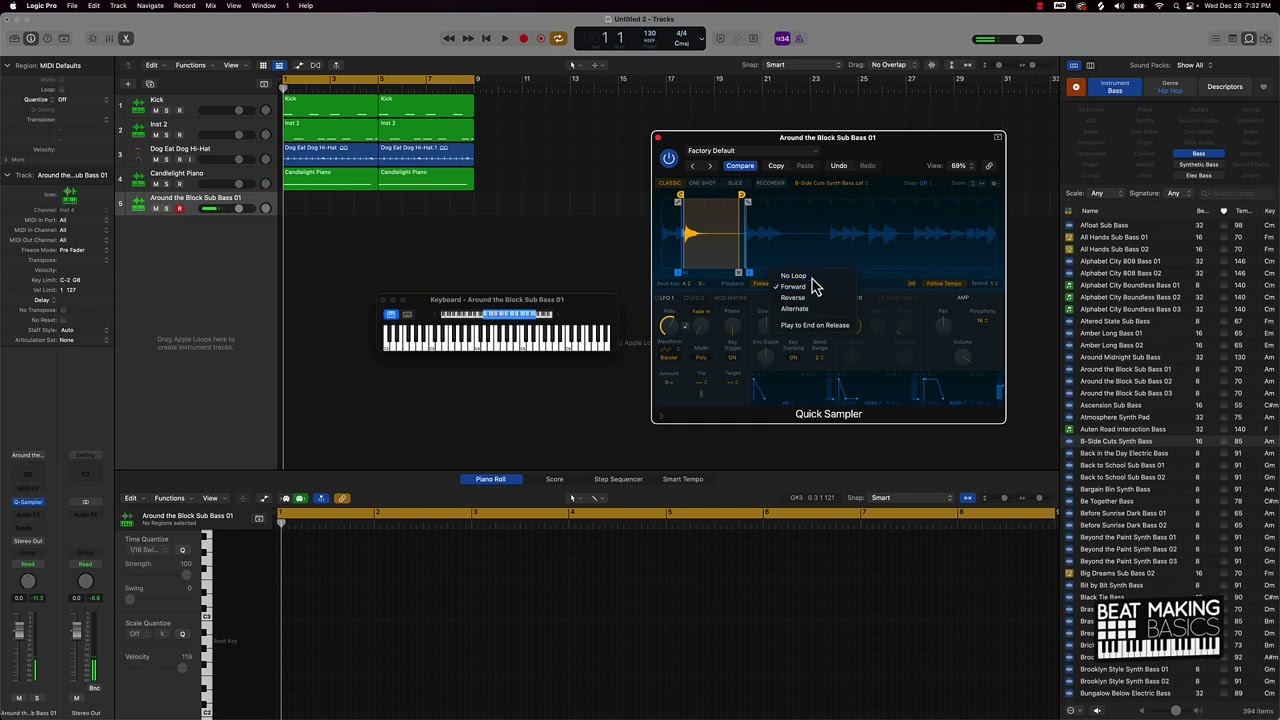Switch to Smart Tempo tab
Screen dimensions: 1280x720
pyautogui.click(x=683, y=479)
